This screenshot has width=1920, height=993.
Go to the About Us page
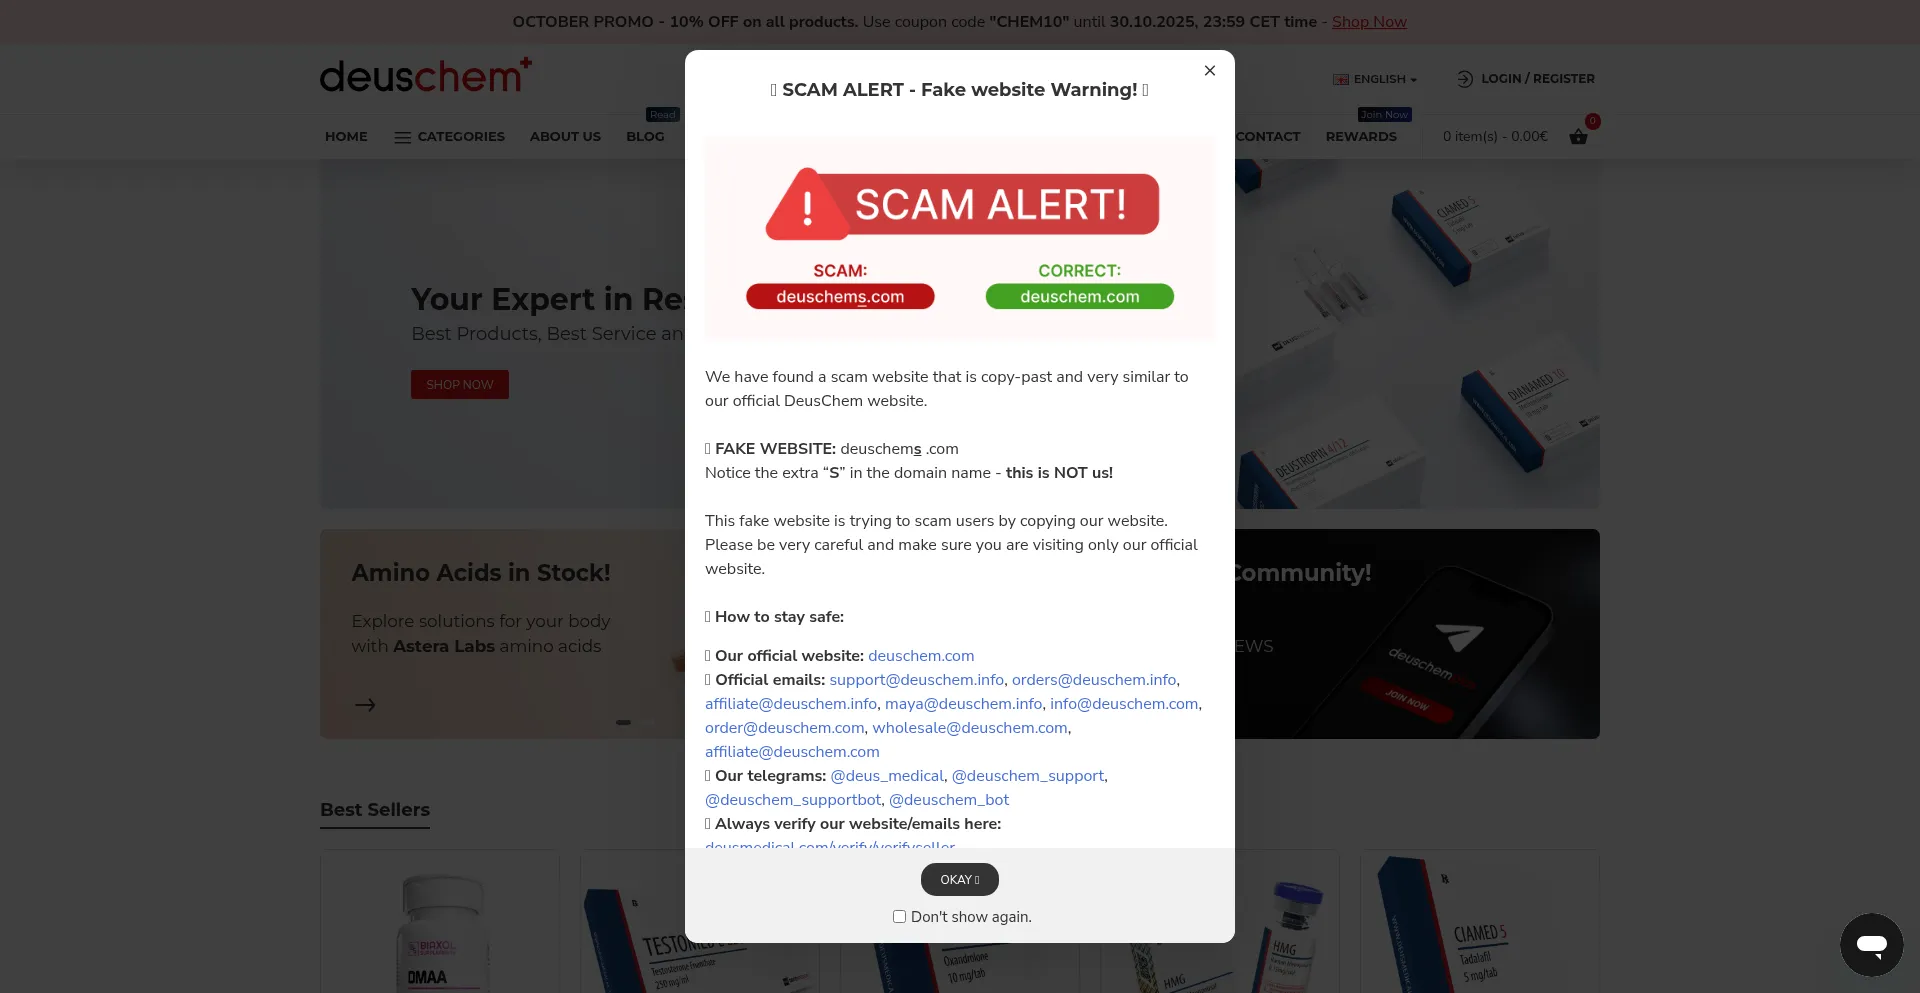pyautogui.click(x=565, y=137)
